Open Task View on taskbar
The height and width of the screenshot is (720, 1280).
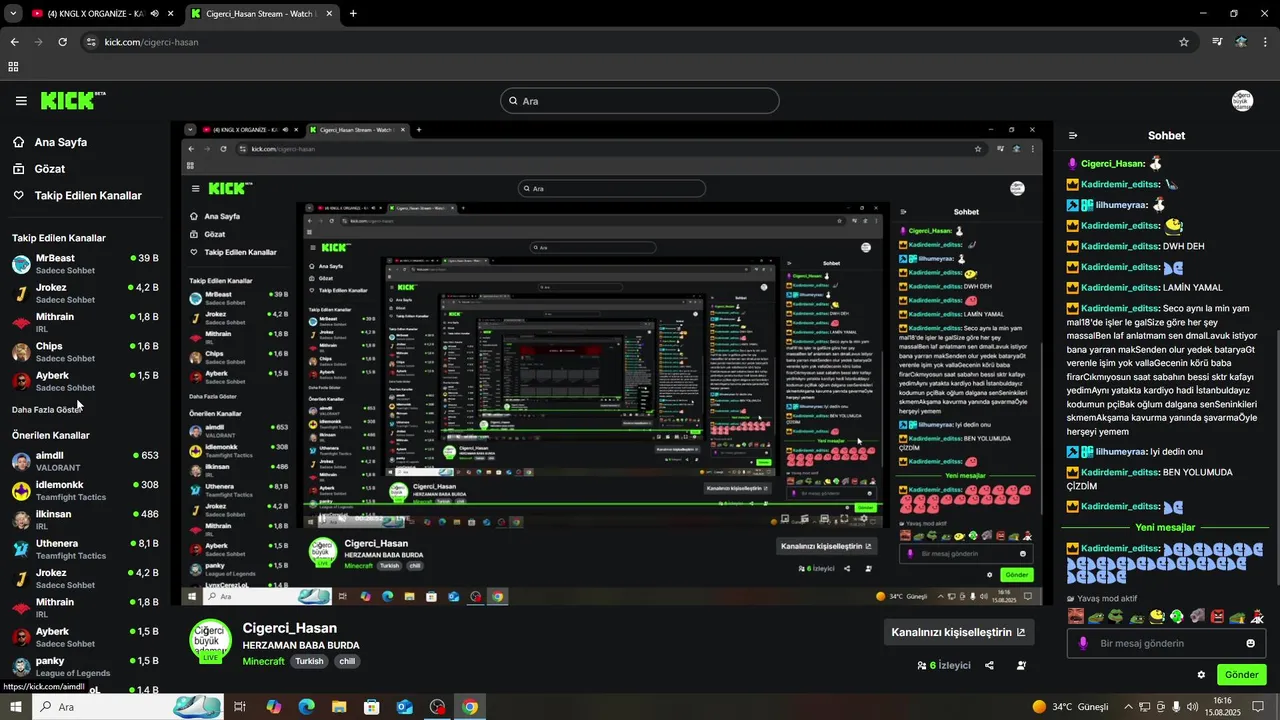(x=240, y=707)
